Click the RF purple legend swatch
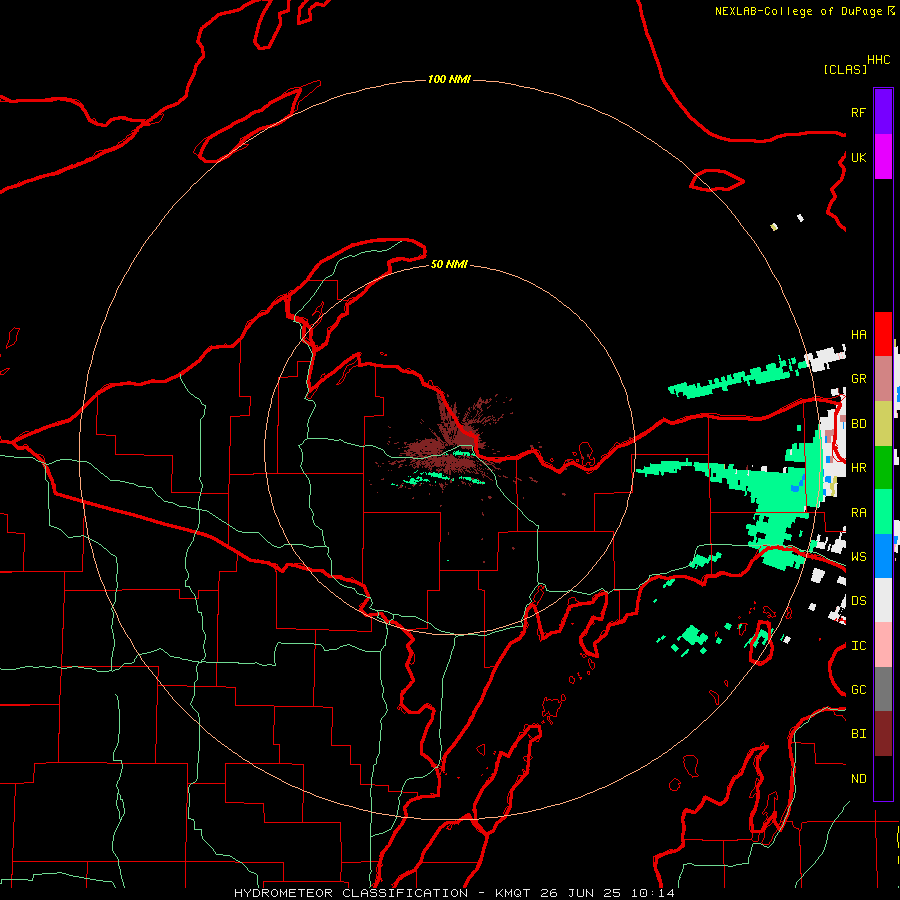 (883, 111)
